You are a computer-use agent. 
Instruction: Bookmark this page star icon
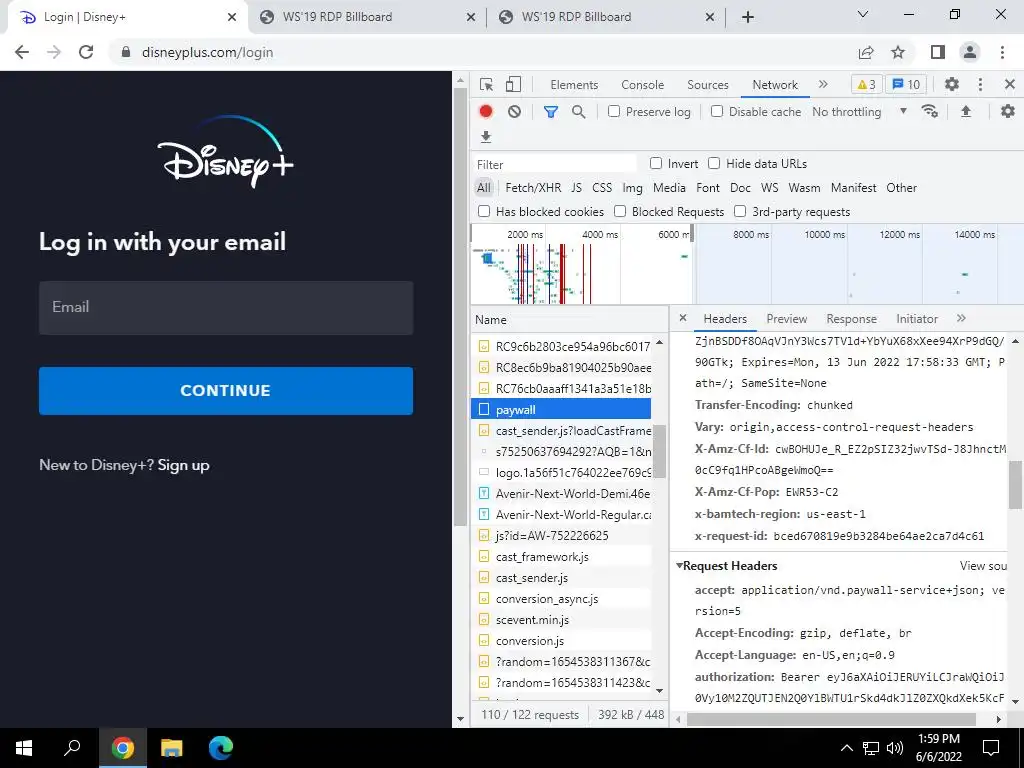pyautogui.click(x=899, y=52)
